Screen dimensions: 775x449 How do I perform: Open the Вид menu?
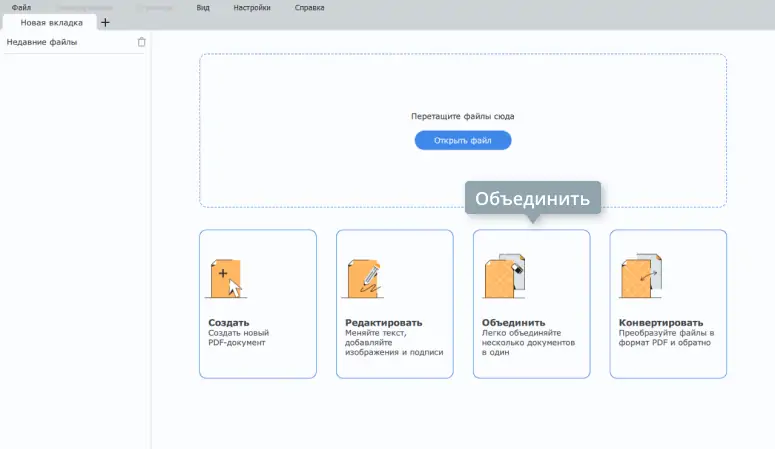coord(203,7)
